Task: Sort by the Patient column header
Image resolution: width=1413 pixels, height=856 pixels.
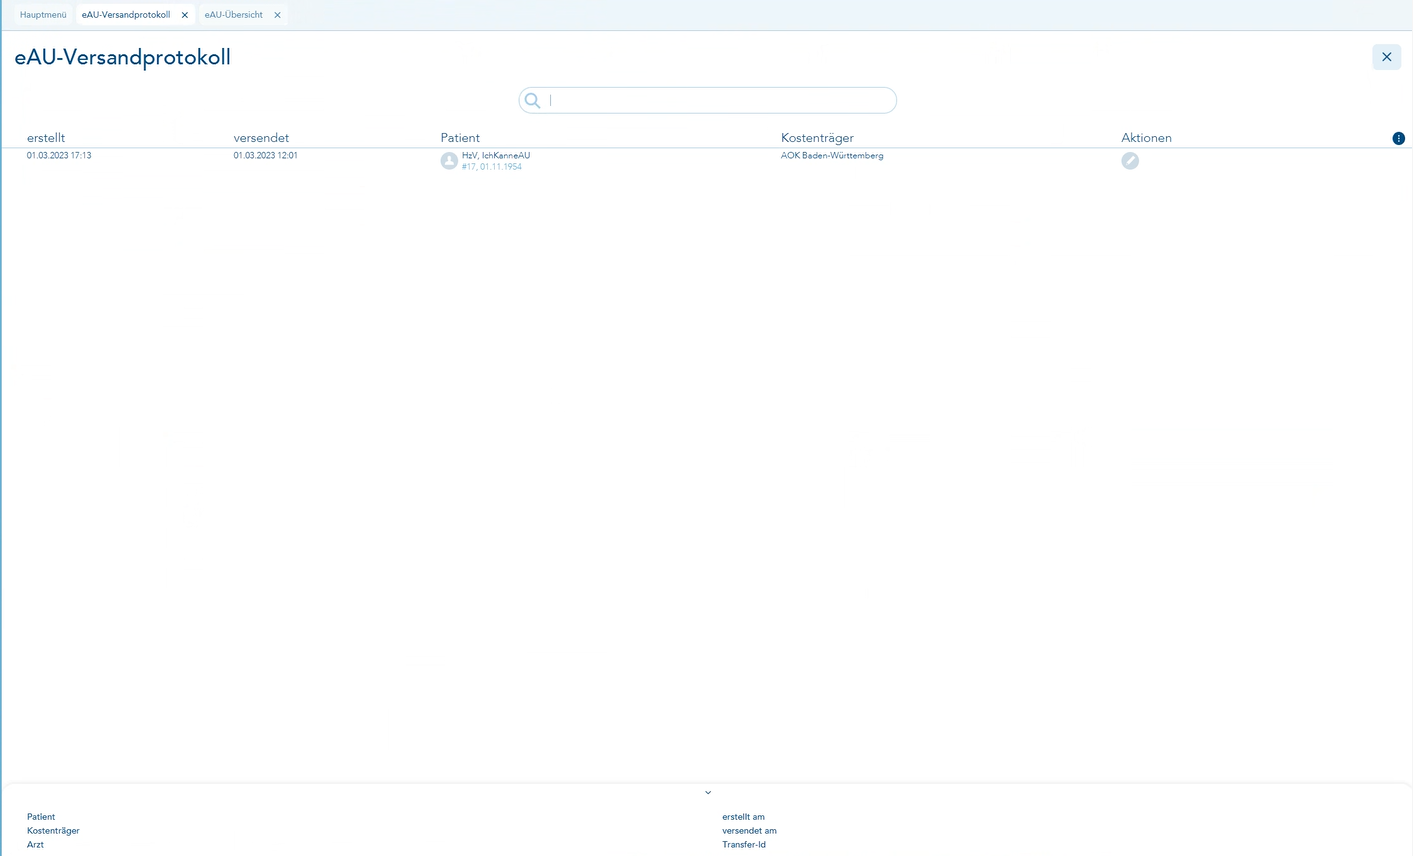Action: [460, 138]
